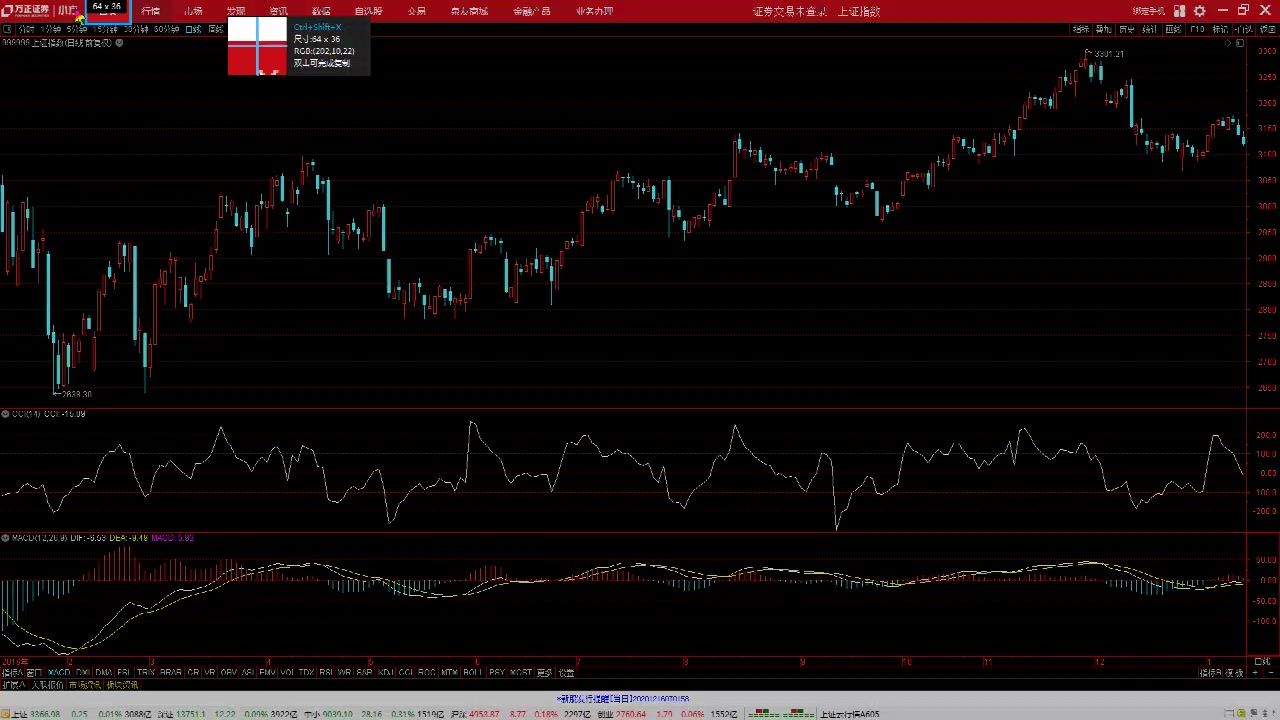Viewport: 1280px width, 720px height.
Task: Click the 画线 drawing toolbar button
Action: pyautogui.click(x=1173, y=29)
